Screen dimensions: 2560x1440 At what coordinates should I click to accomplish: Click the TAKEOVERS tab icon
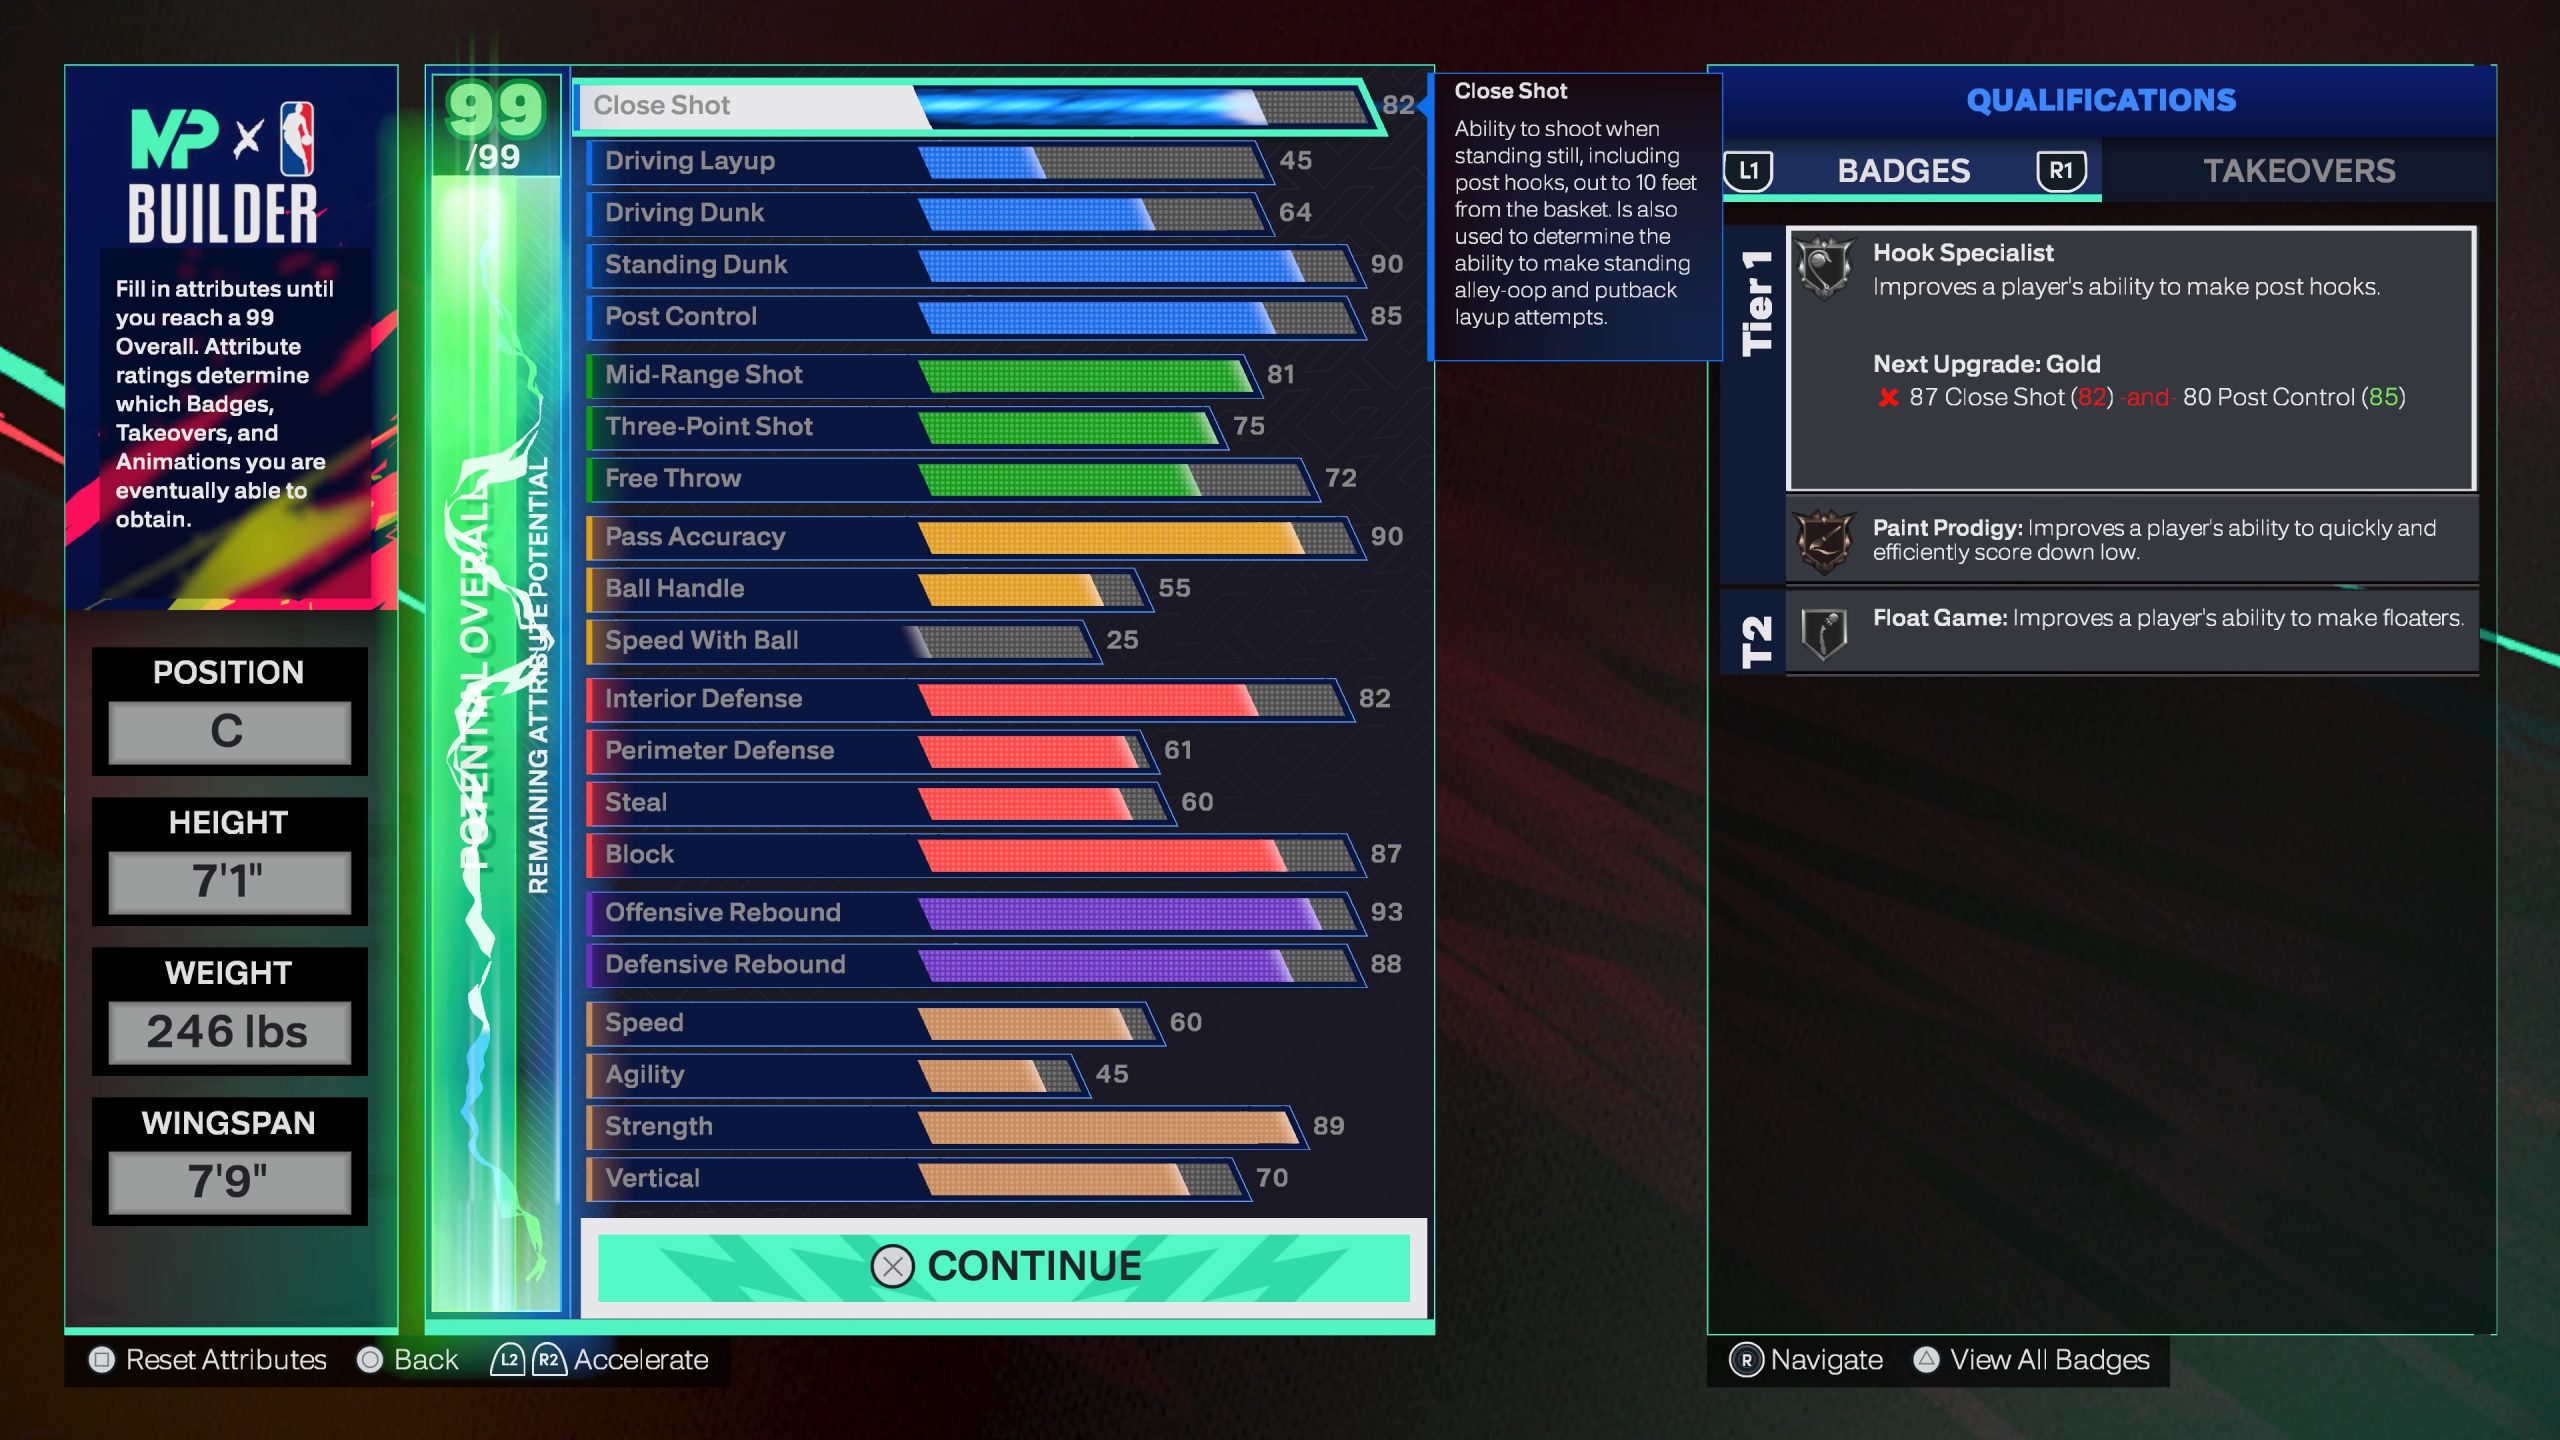[x=2300, y=171]
